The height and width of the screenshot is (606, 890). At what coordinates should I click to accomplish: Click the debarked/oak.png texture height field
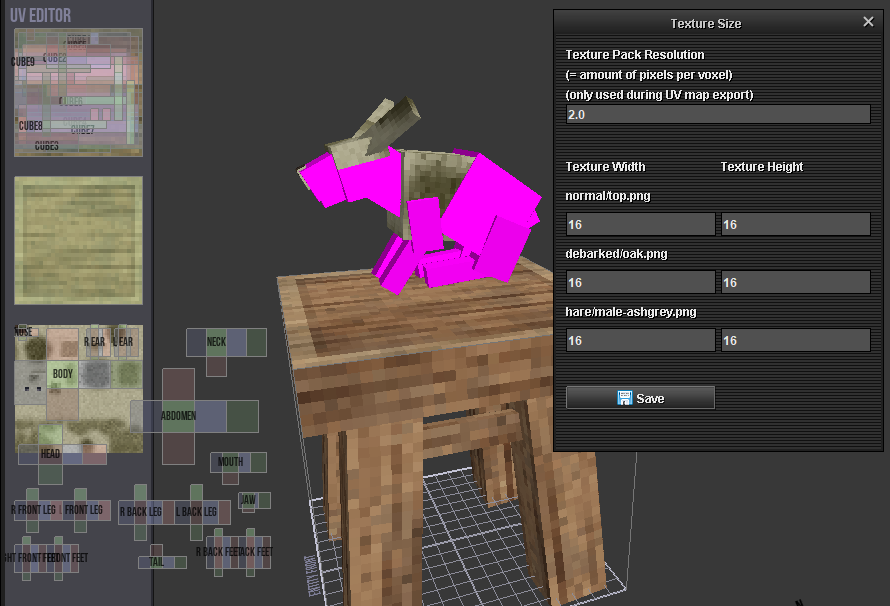coord(795,283)
